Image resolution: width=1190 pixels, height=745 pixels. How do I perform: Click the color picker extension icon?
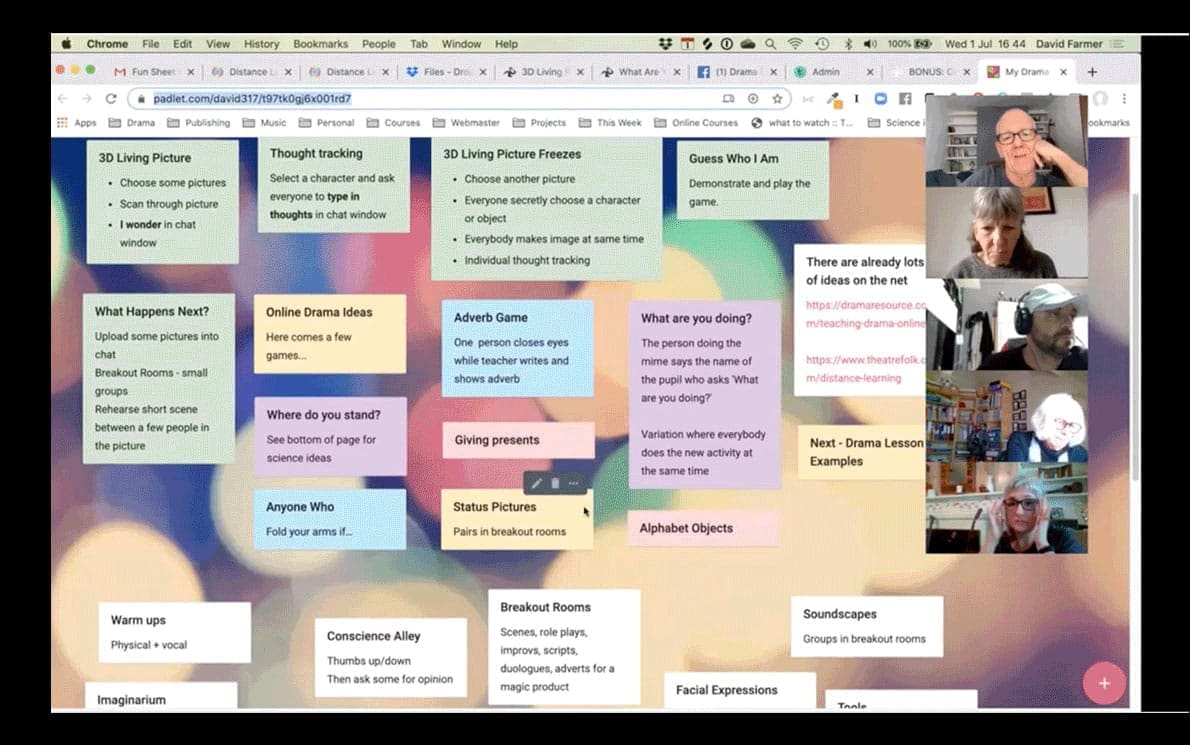833,99
